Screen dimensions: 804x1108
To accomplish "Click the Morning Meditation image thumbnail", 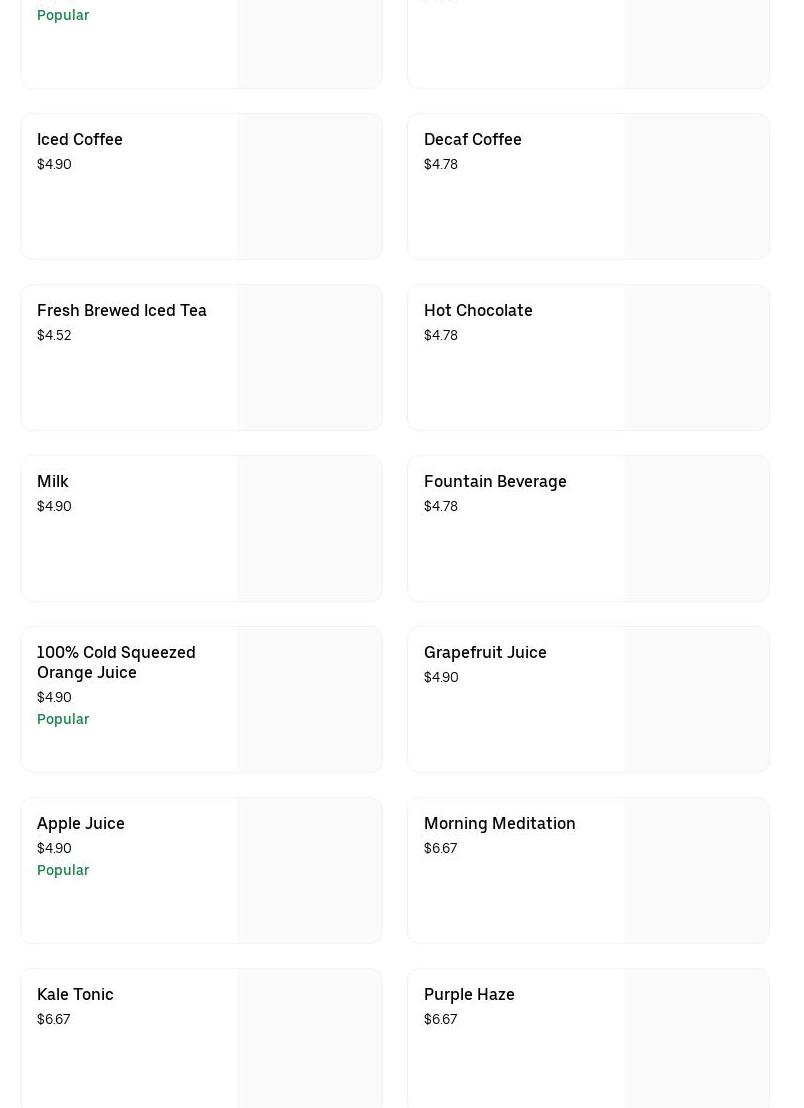I will [696, 871].
